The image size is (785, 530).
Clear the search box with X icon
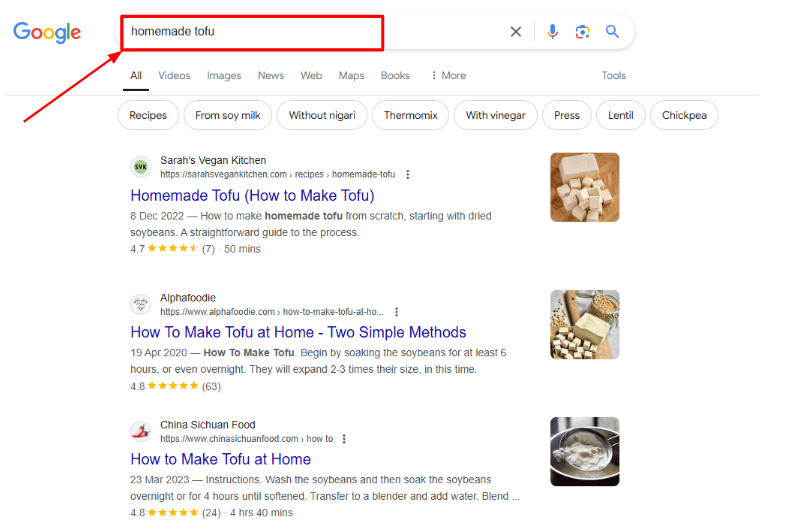[x=516, y=32]
